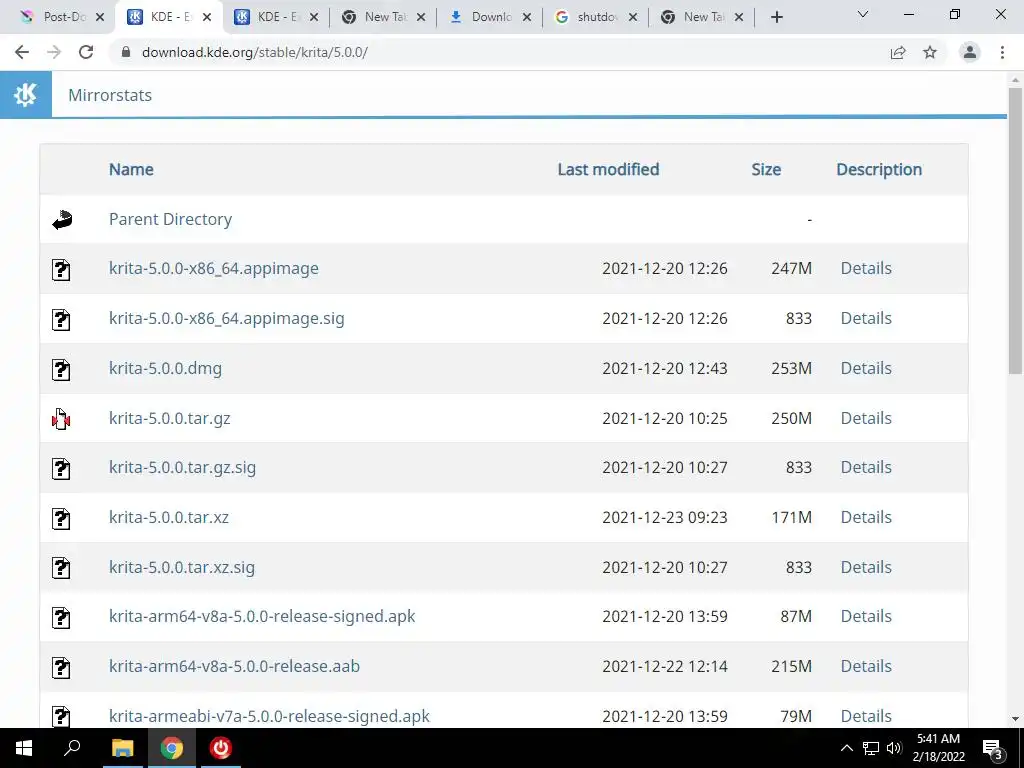Image resolution: width=1024 pixels, height=768 pixels.
Task: Sort the listing by Description column
Action: (x=879, y=170)
